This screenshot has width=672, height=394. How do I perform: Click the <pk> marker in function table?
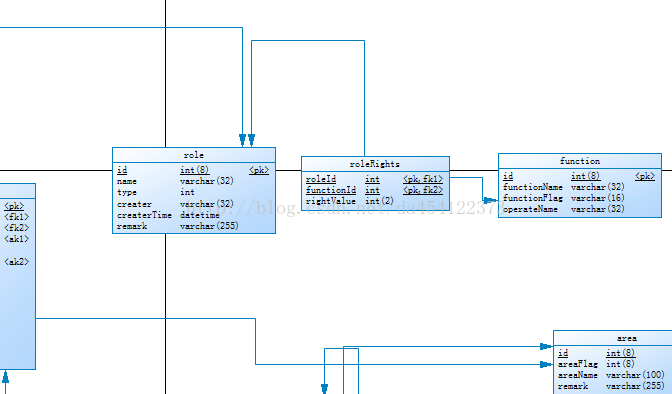pyautogui.click(x=645, y=176)
